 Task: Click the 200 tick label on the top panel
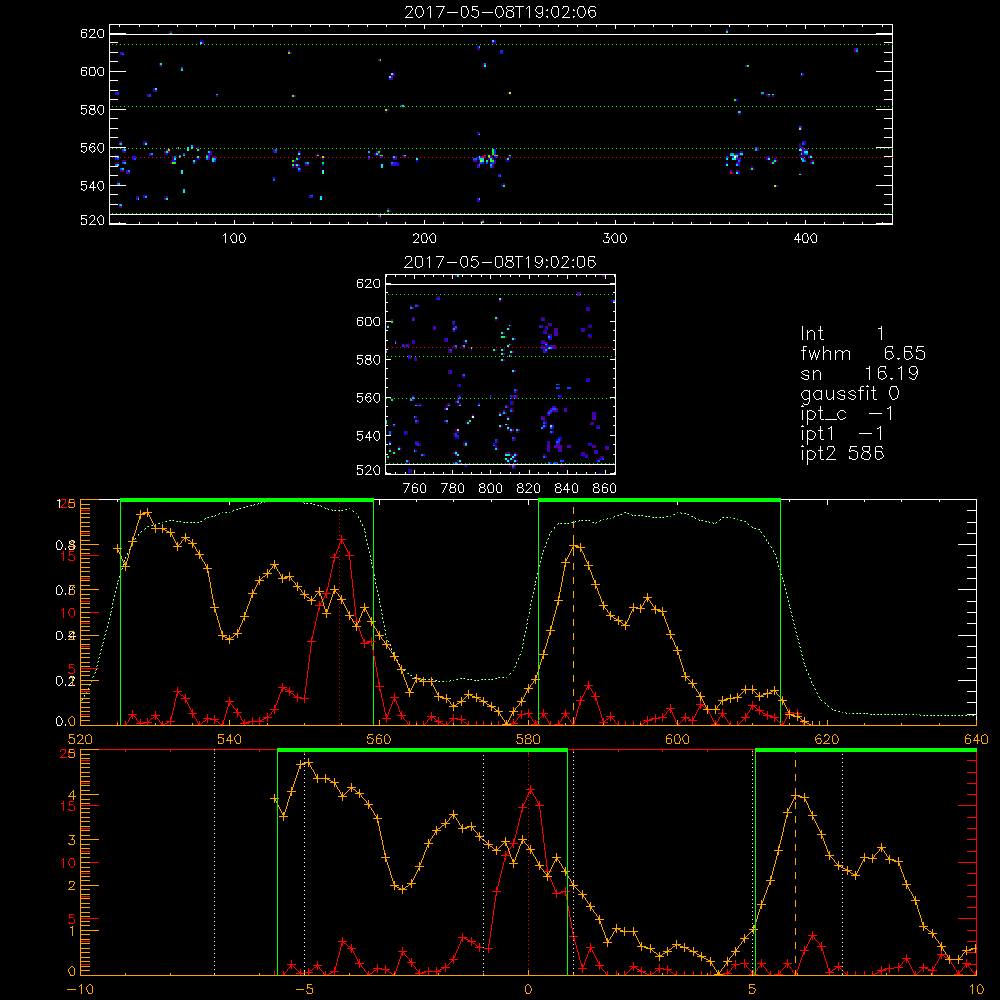click(x=424, y=239)
